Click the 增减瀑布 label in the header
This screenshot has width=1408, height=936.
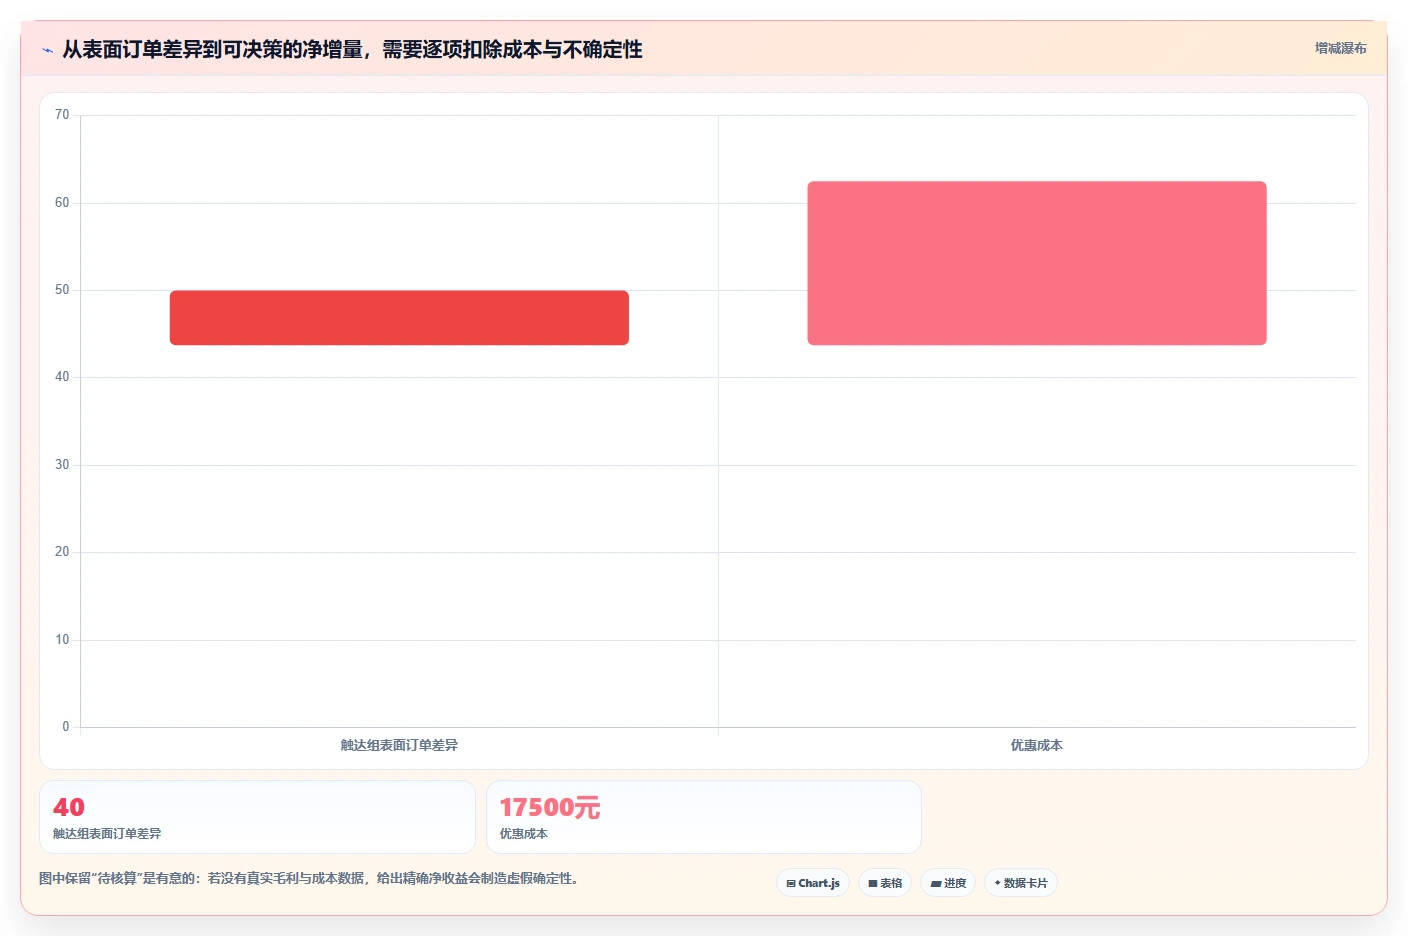pyautogui.click(x=1340, y=48)
